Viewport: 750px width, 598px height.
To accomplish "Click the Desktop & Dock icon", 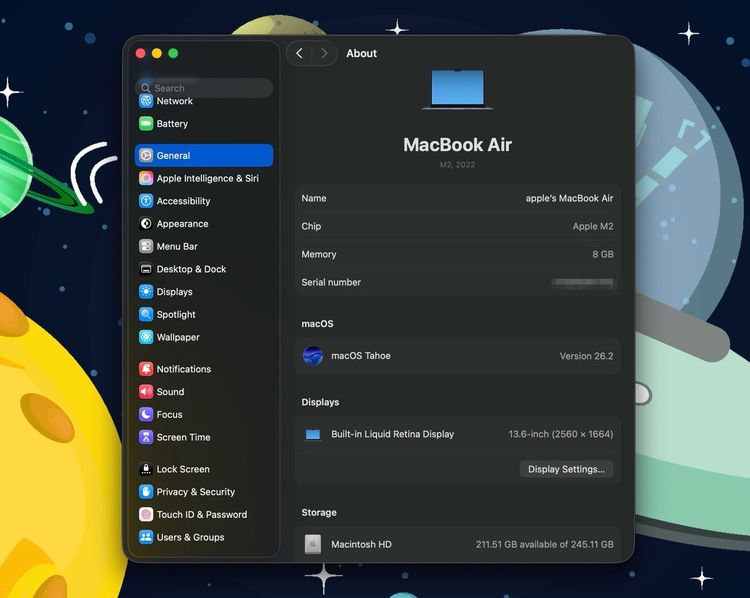I will (x=146, y=269).
